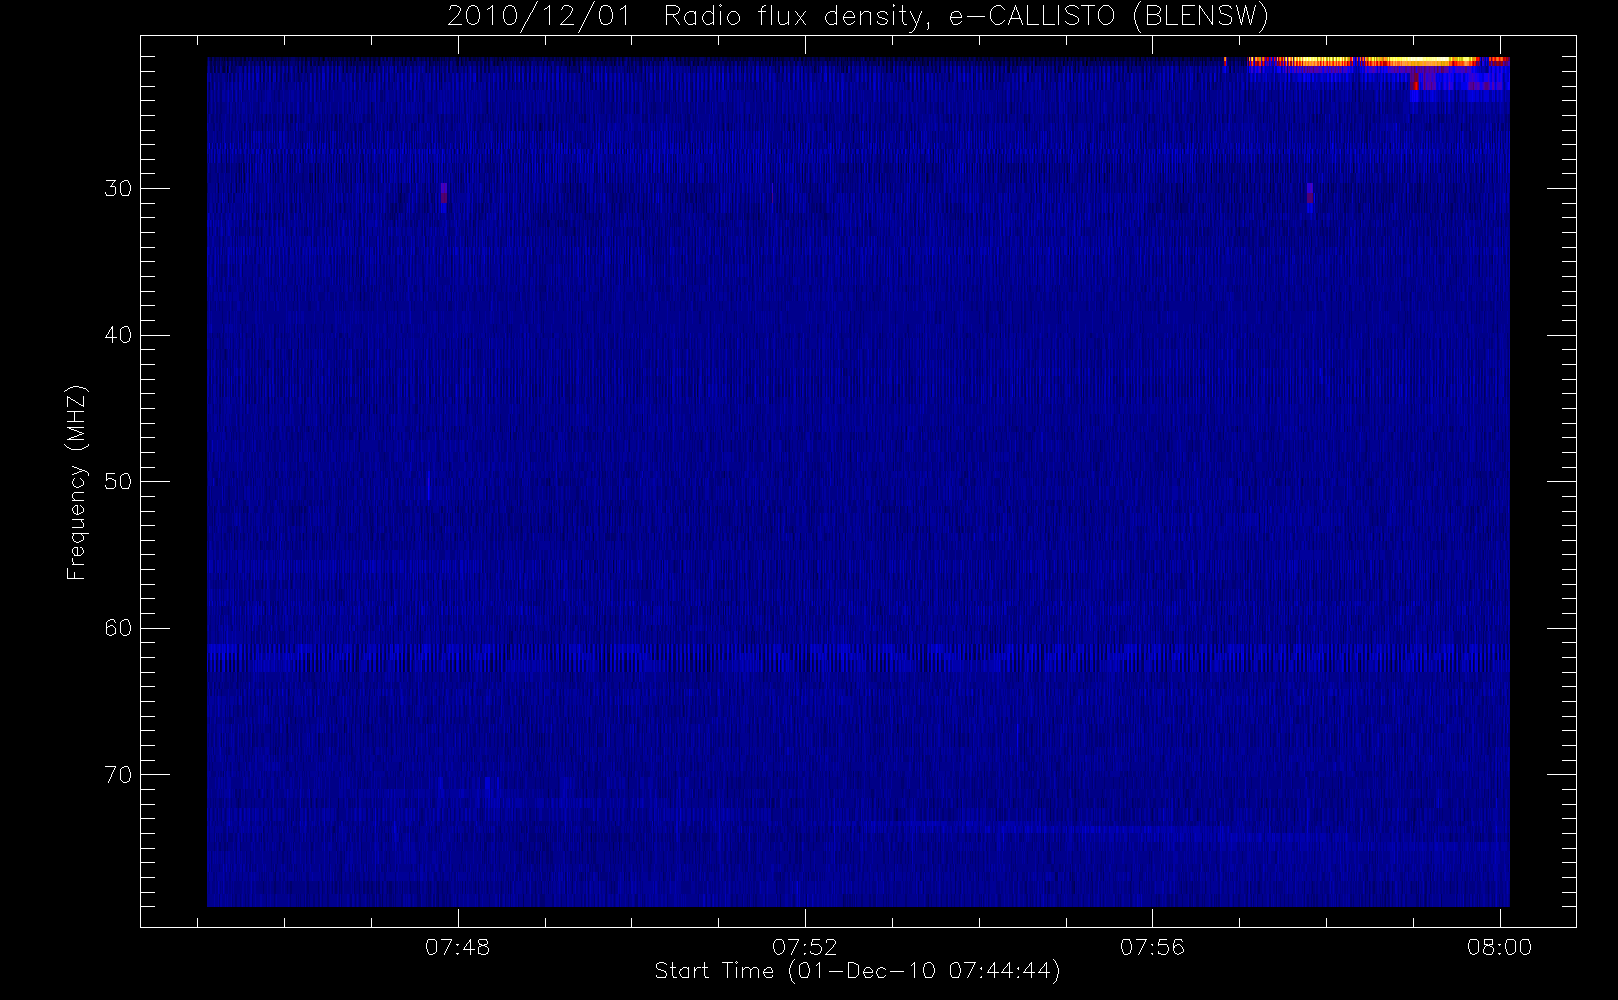The width and height of the screenshot is (1618, 1000).
Task: Click the 'Frequency (MHZ)' axis label
Action: tap(76, 483)
